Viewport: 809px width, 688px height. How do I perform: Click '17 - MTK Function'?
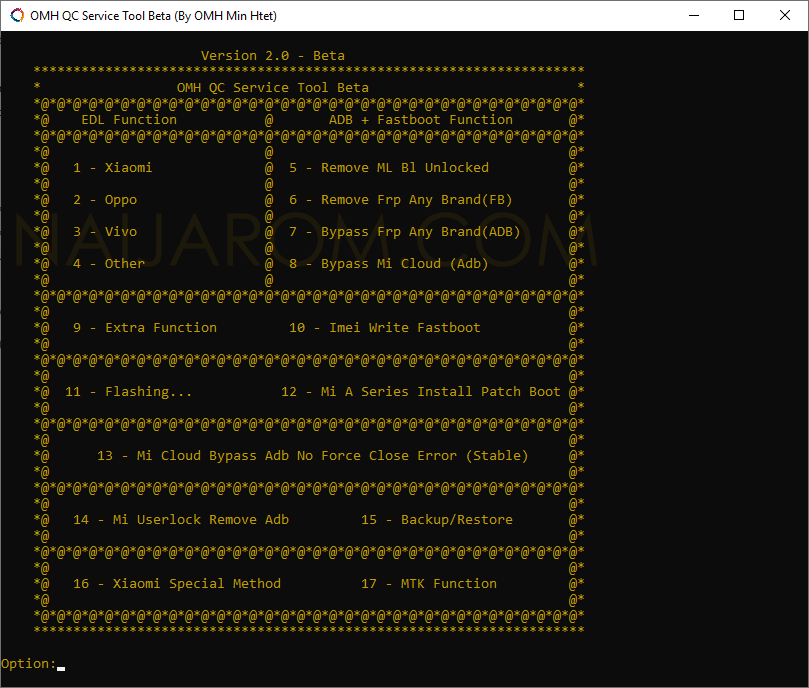point(429,584)
